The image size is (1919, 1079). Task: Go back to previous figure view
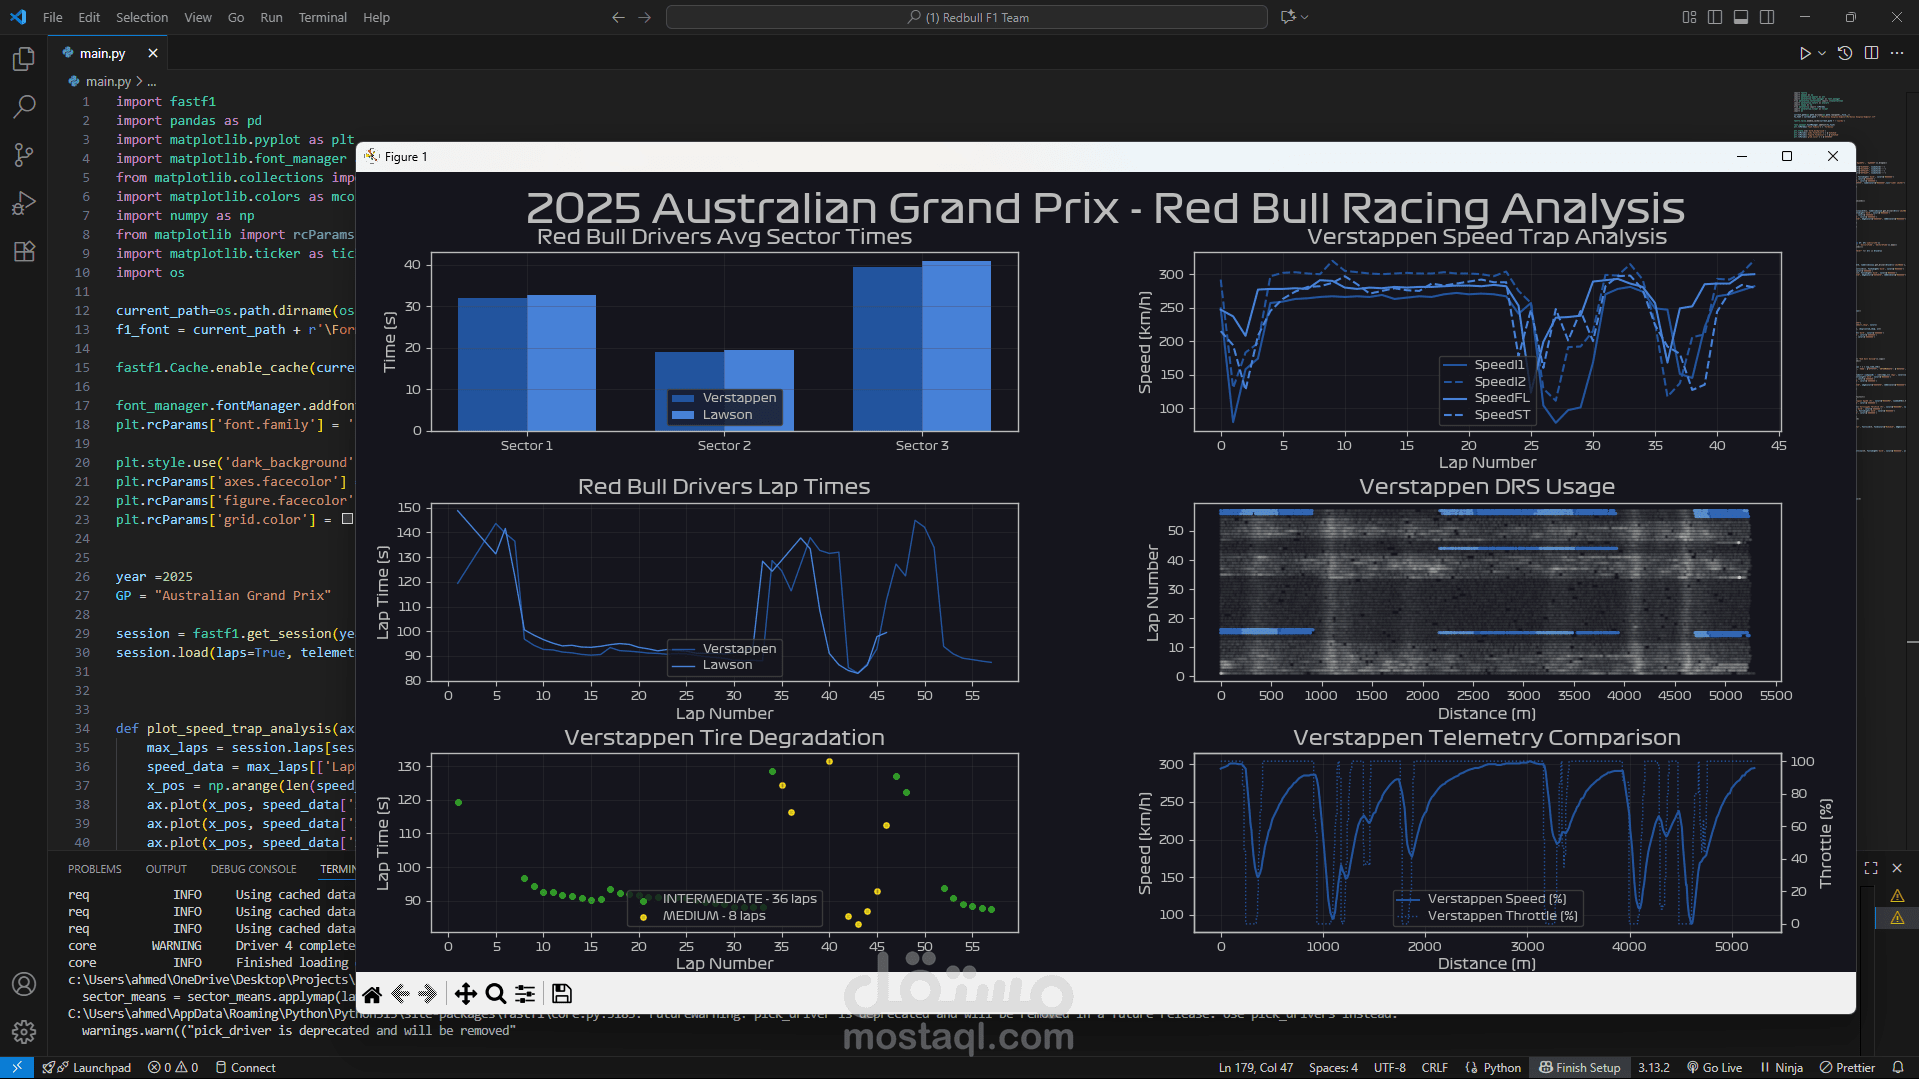pyautogui.click(x=400, y=994)
